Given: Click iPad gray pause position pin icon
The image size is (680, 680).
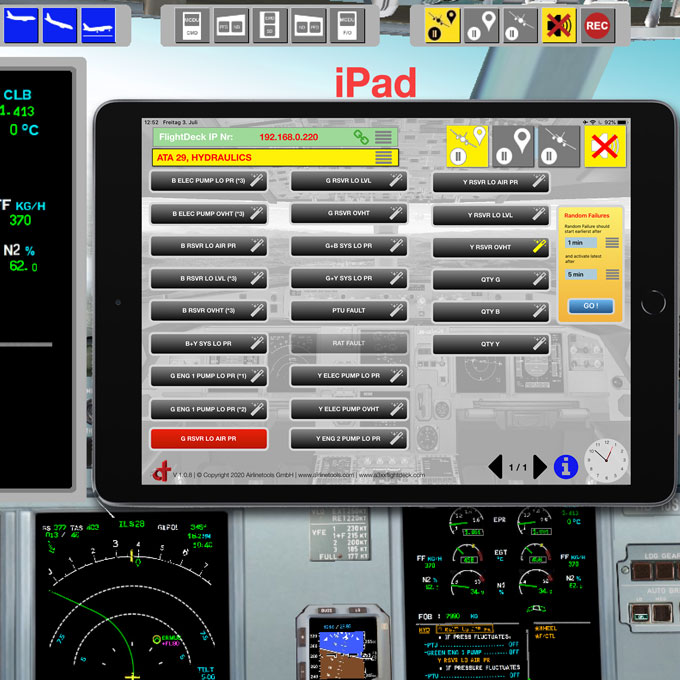Looking at the screenshot, I should point(513,146).
